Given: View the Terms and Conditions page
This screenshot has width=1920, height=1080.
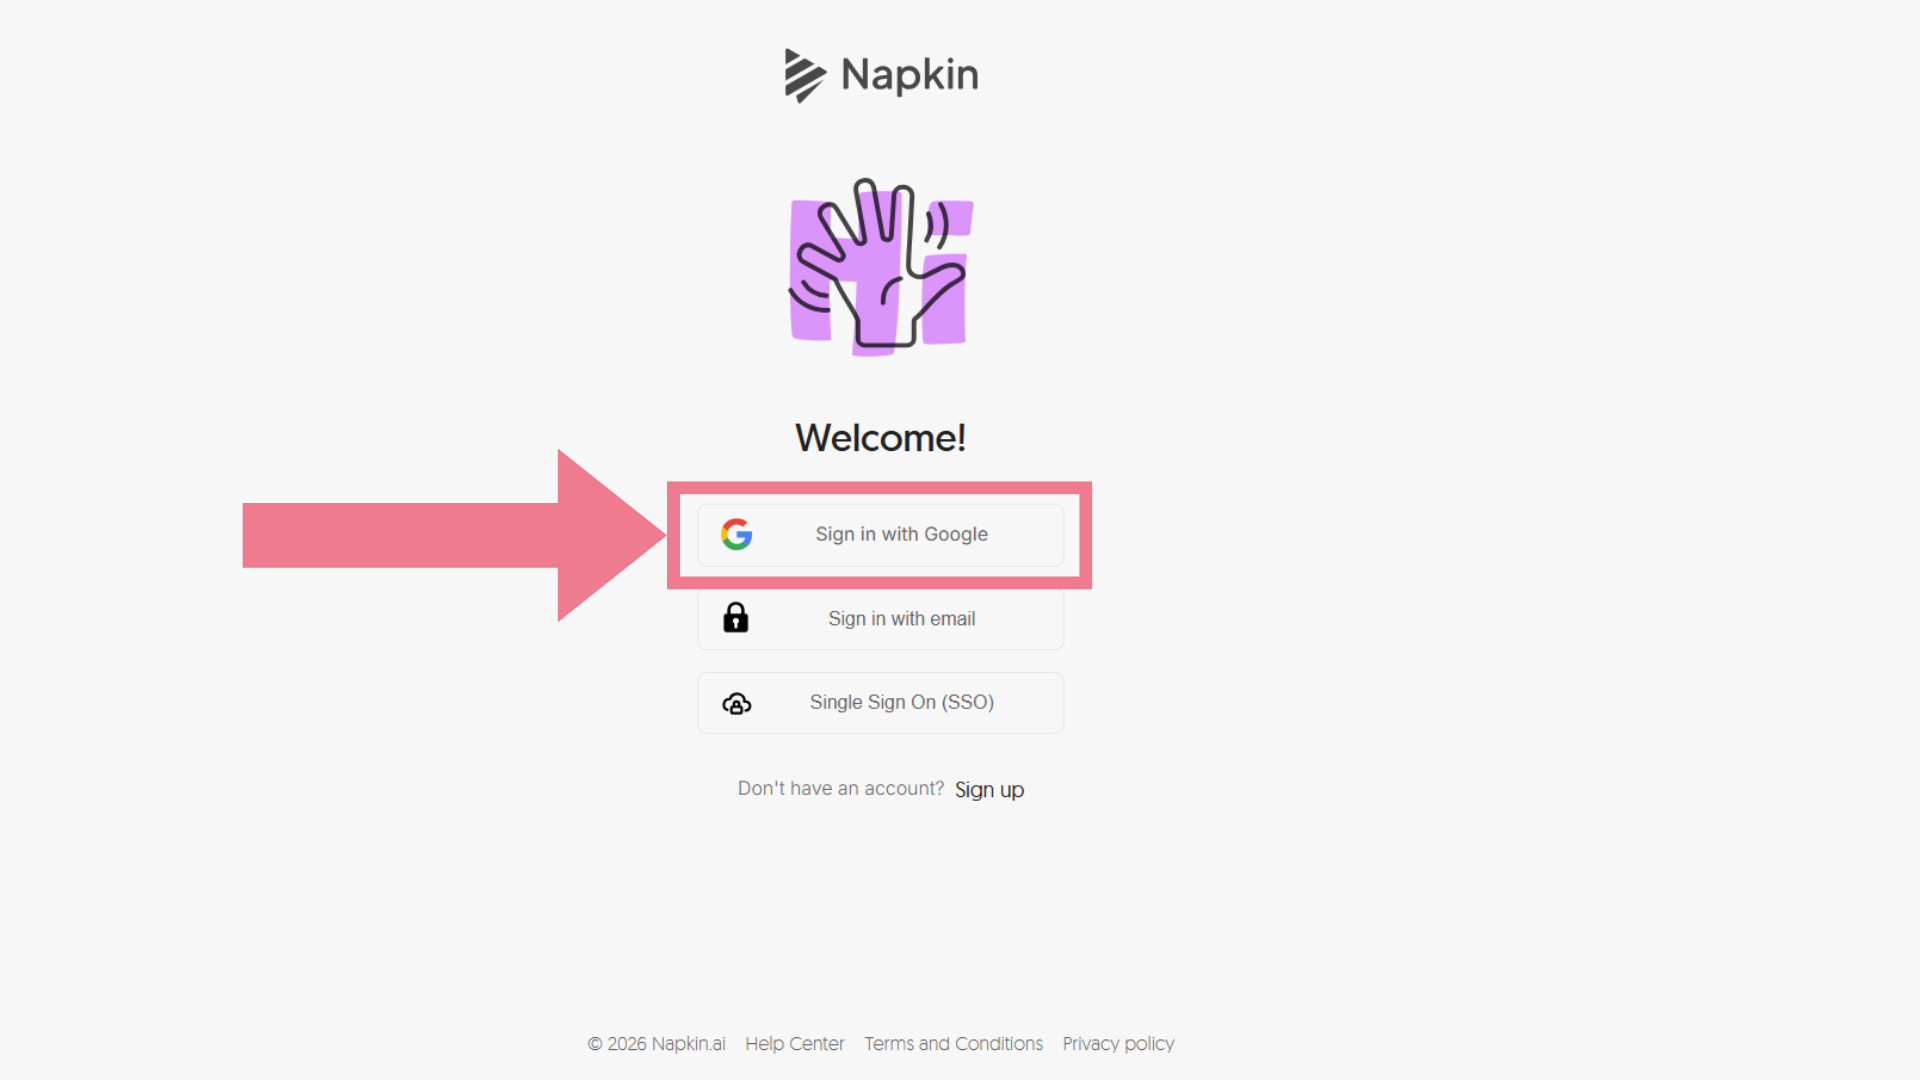Looking at the screenshot, I should 953,1044.
